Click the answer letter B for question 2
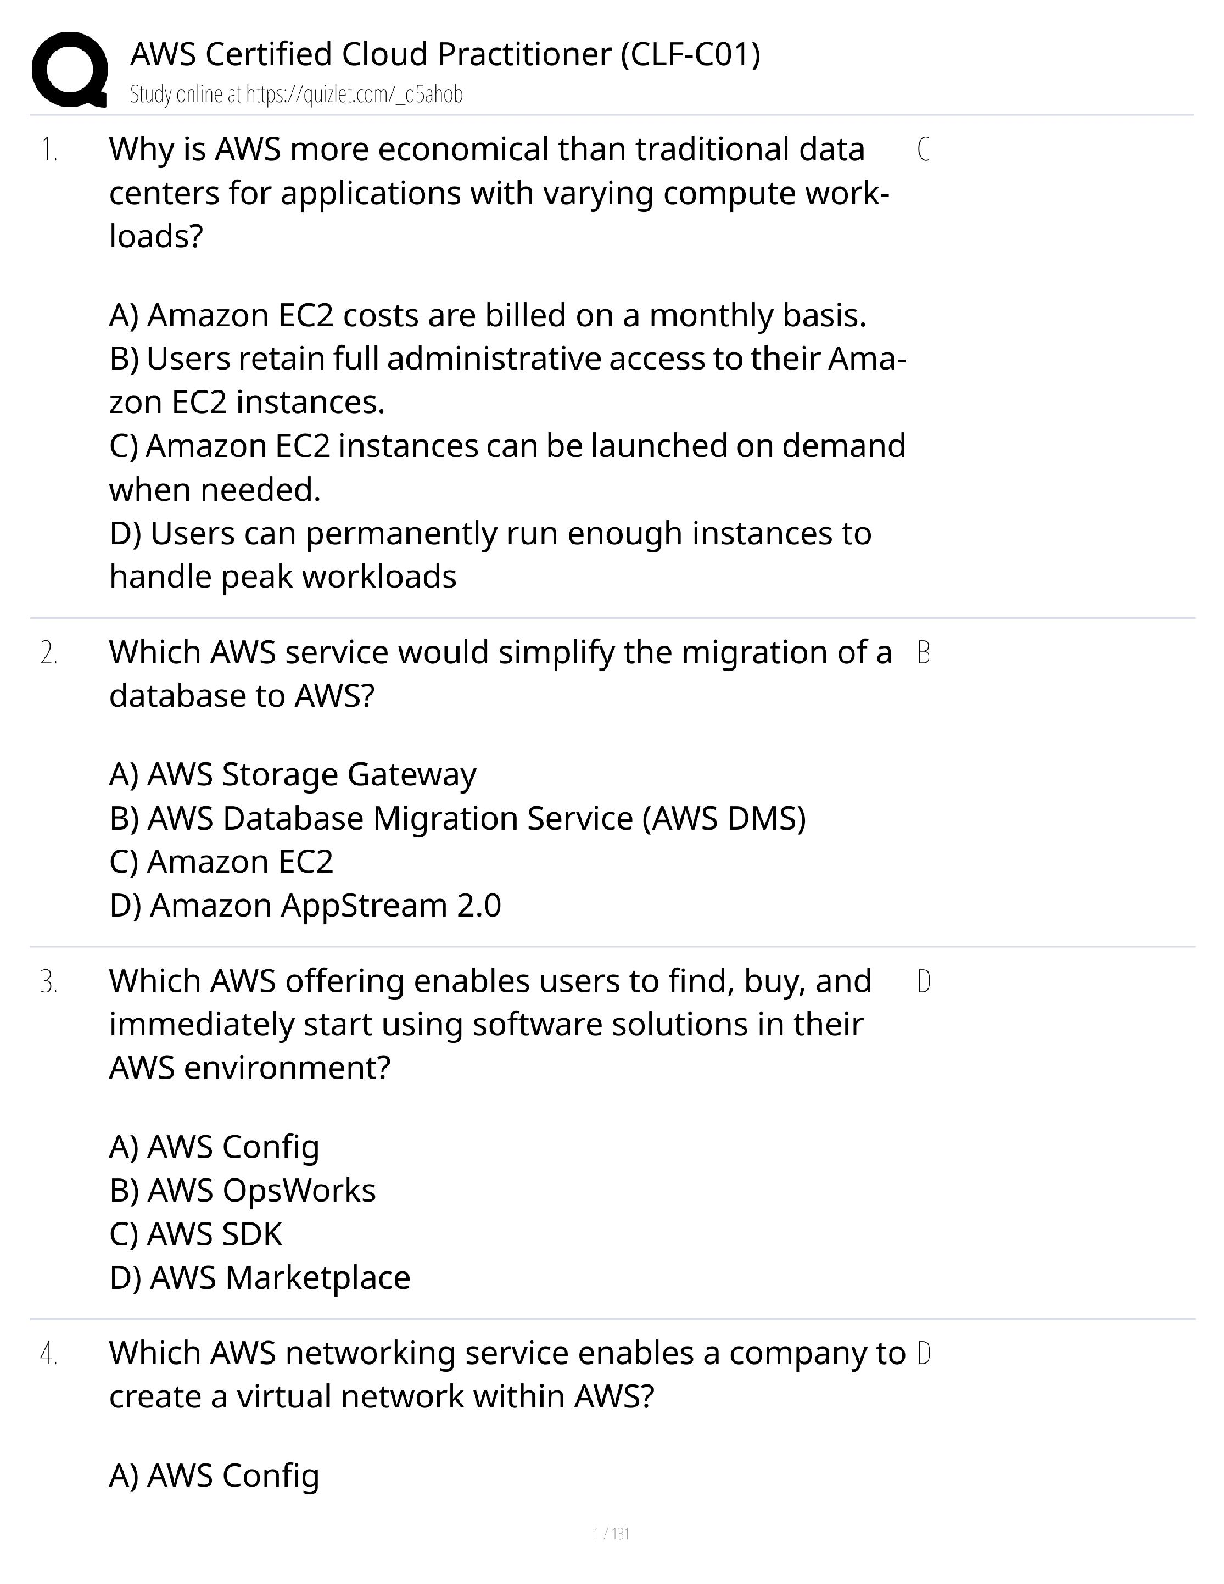The height and width of the screenshot is (1584, 1224). pos(923,653)
